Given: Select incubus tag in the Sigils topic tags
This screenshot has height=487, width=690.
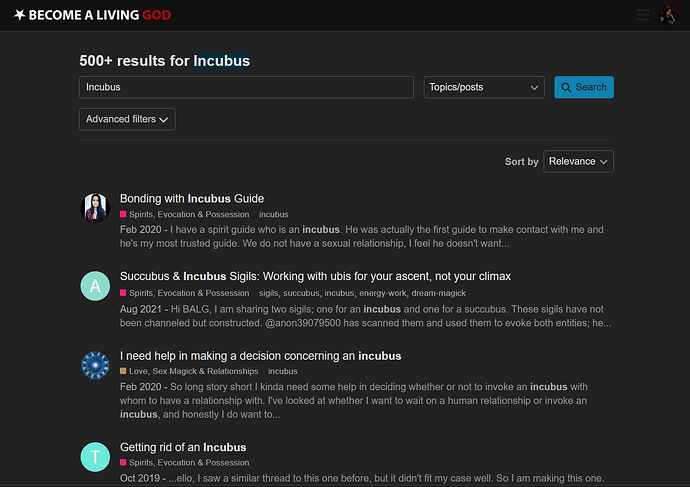Looking at the screenshot, I should (x=339, y=293).
